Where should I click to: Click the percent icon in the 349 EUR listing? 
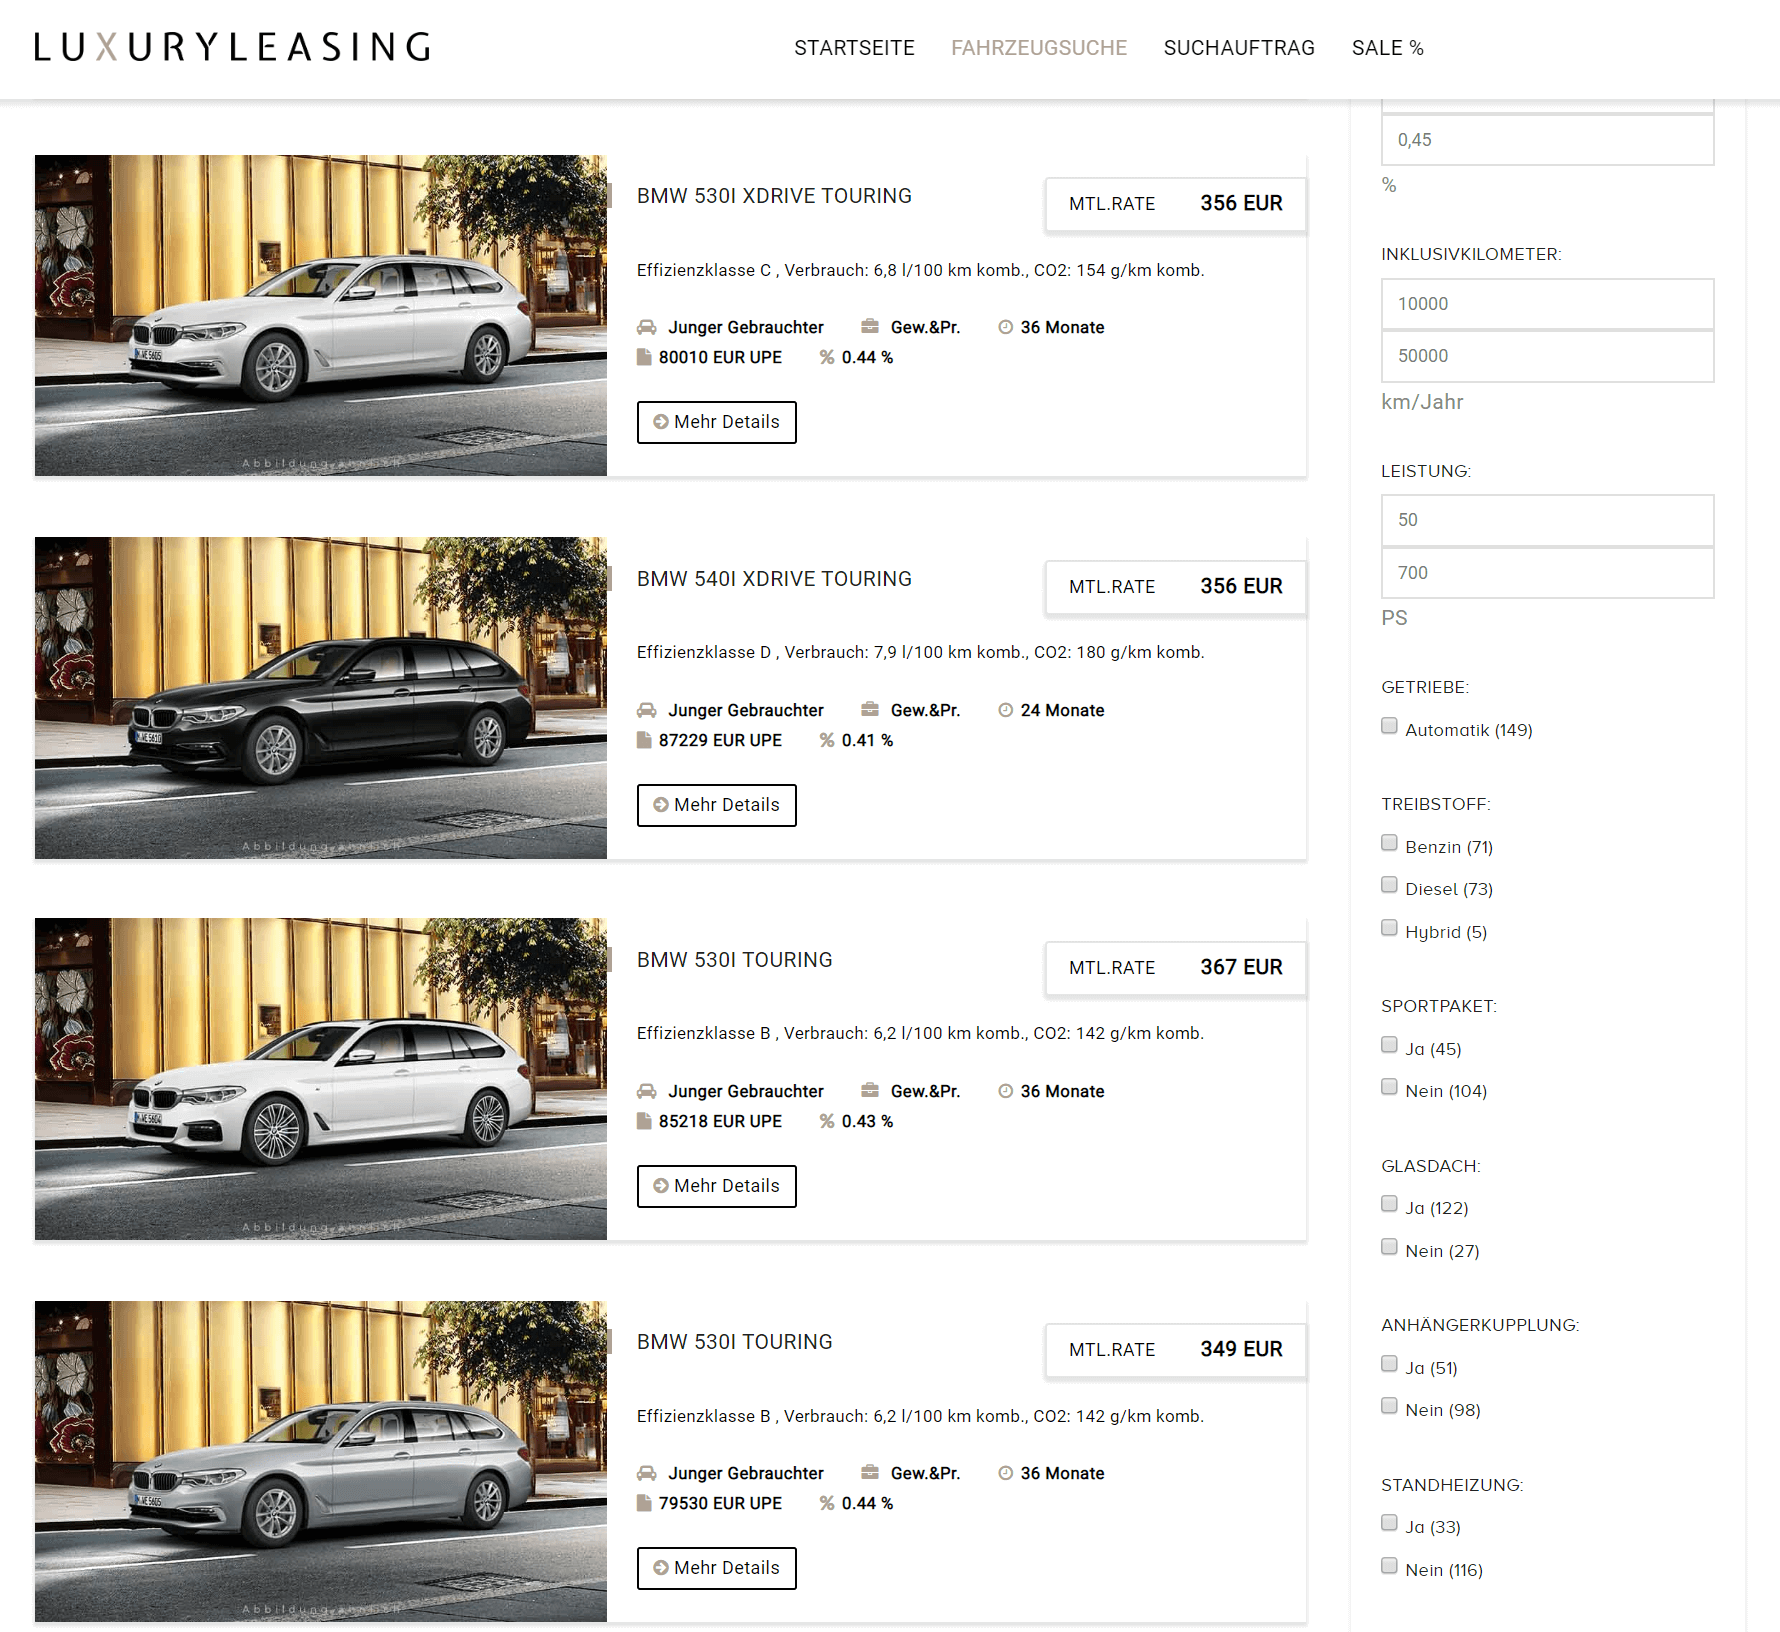coord(827,1503)
